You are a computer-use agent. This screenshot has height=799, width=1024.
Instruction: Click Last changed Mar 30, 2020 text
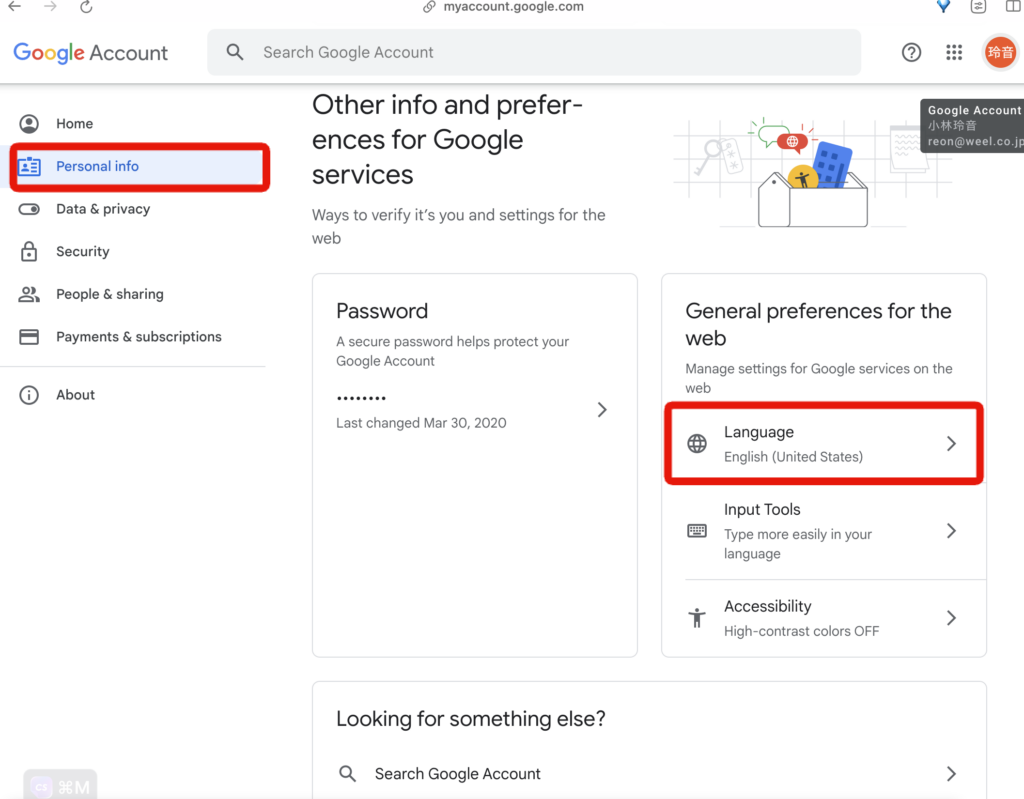pos(421,423)
